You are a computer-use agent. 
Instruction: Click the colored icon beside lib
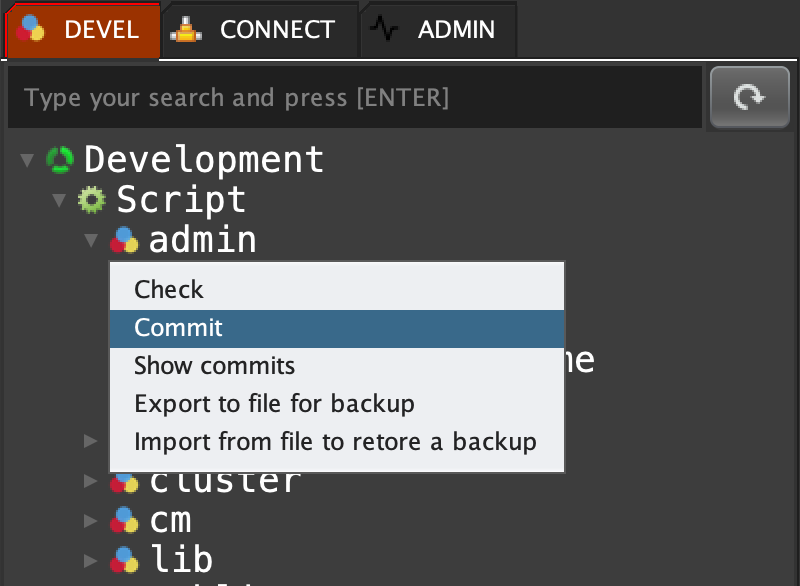coord(124,558)
